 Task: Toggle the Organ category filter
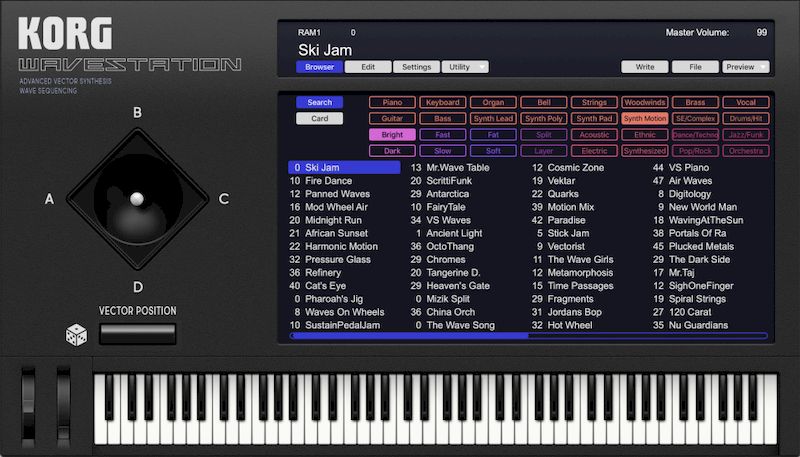click(x=493, y=103)
